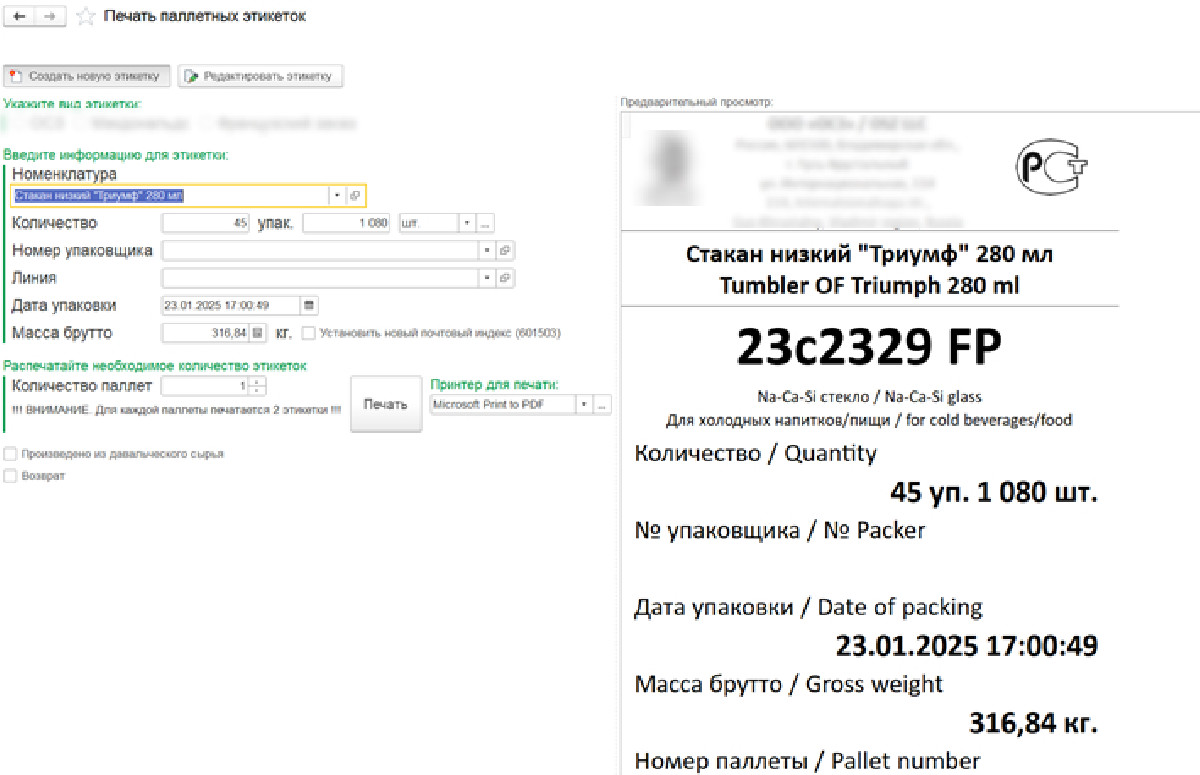Go back with the left arrow button

pyautogui.click(x=19, y=17)
